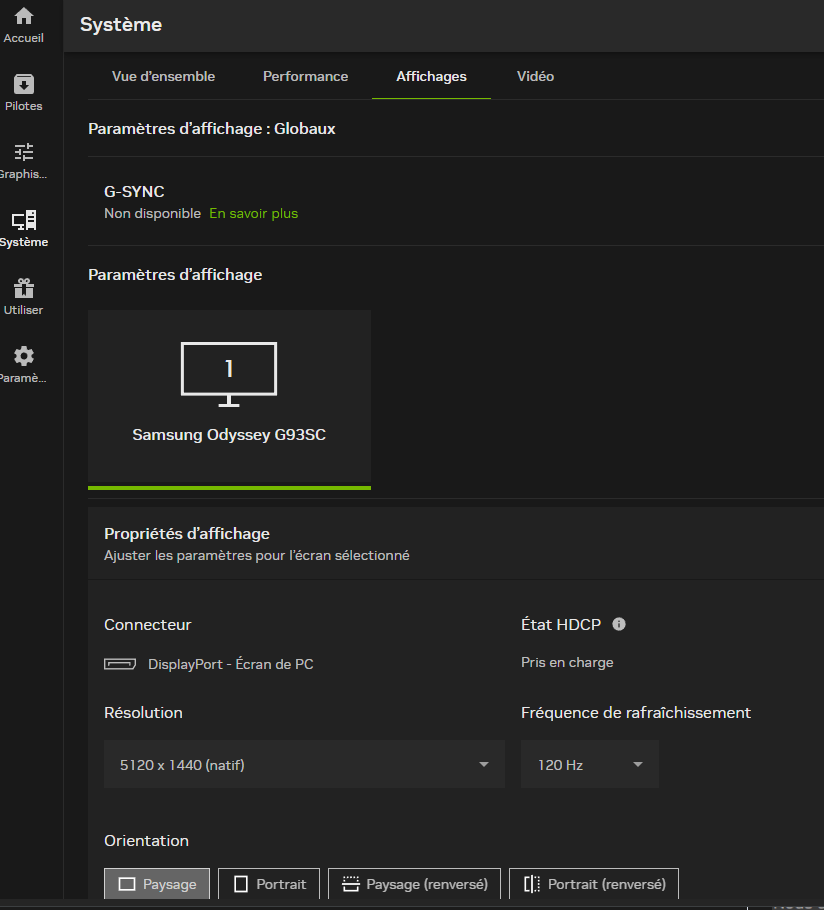The width and height of the screenshot is (824, 910).
Task: Click the En savoir plus link
Action: [253, 214]
